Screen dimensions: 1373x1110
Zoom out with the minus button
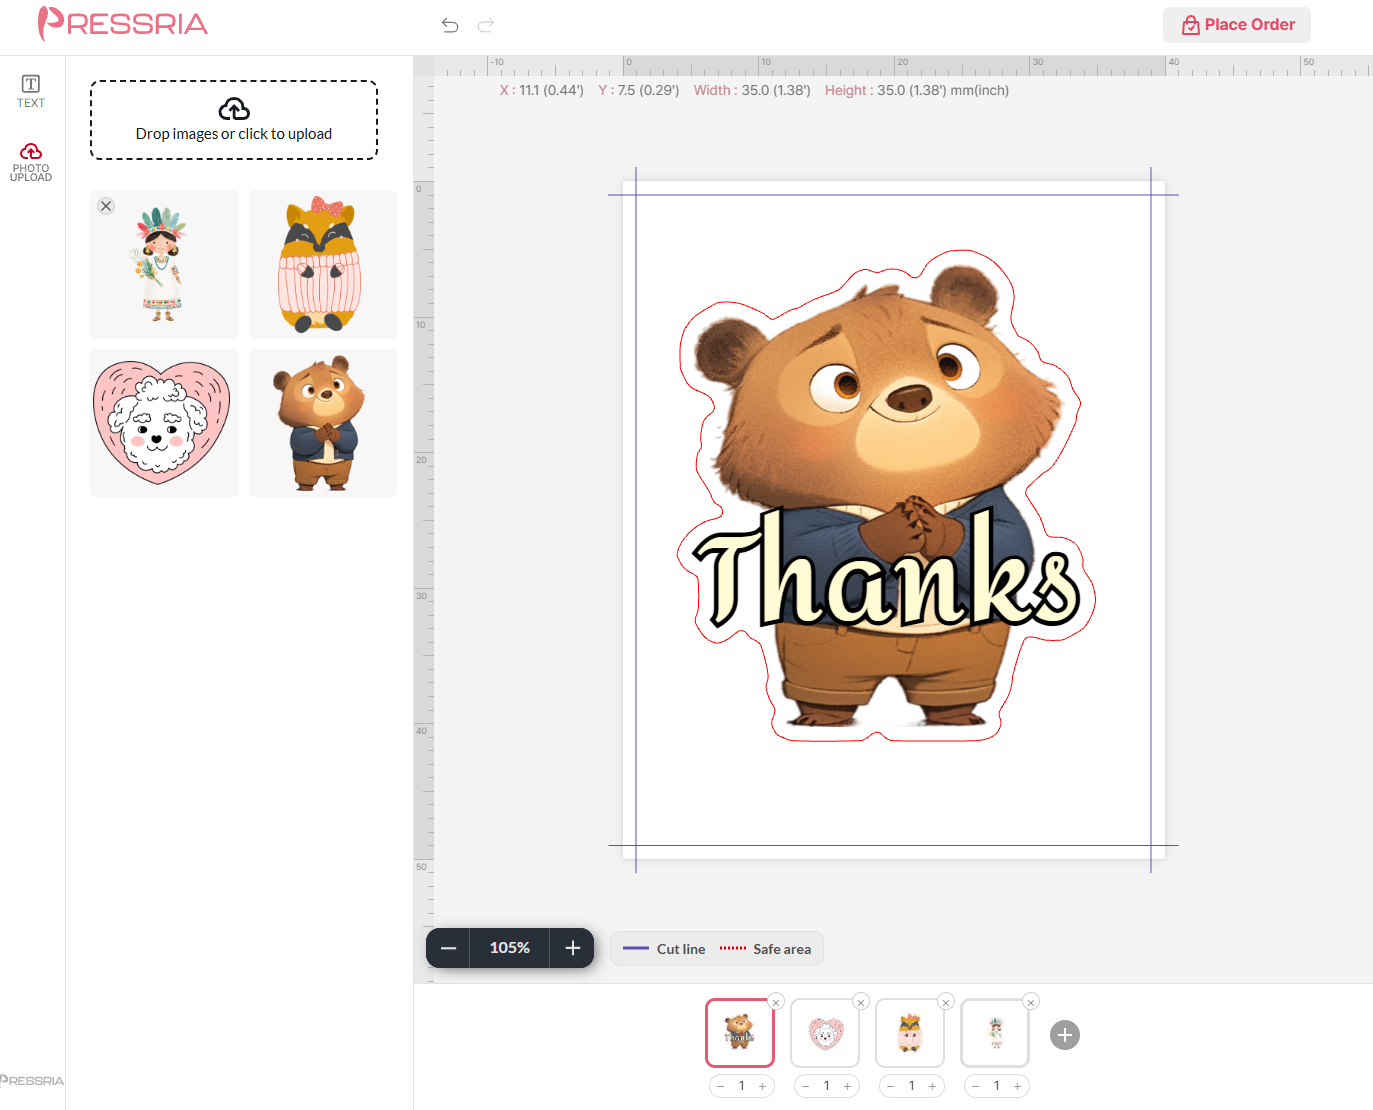(x=449, y=948)
